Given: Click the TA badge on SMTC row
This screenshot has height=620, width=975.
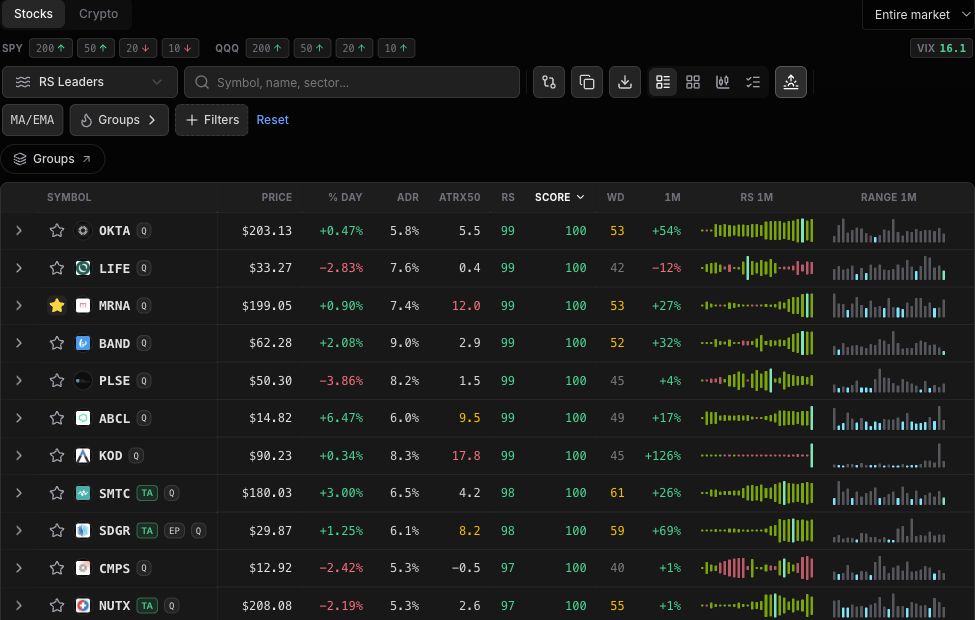Looking at the screenshot, I should [147, 493].
